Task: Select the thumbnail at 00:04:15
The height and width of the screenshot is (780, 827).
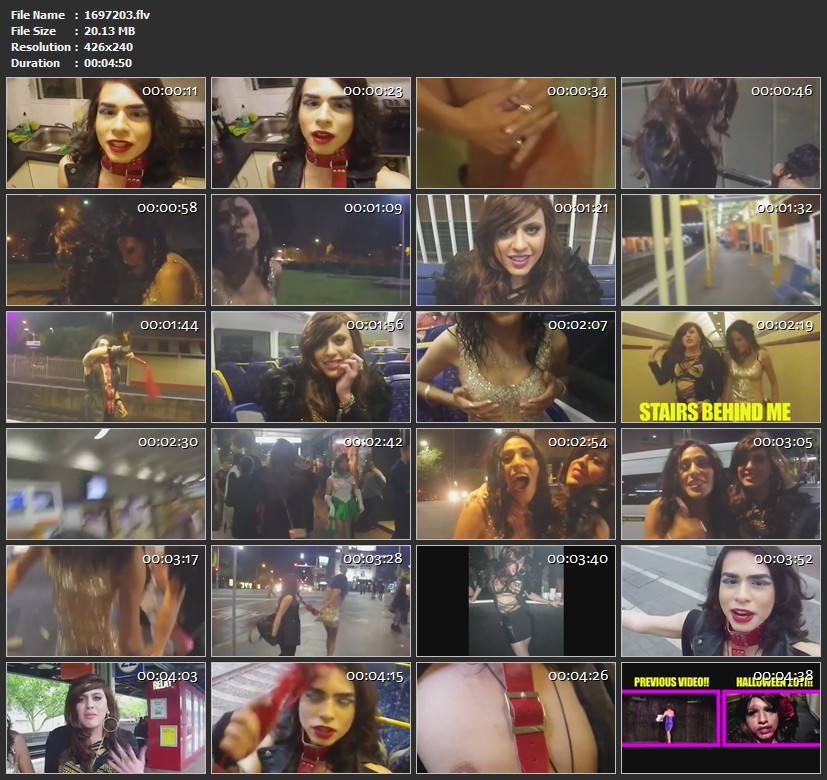Action: coord(310,717)
